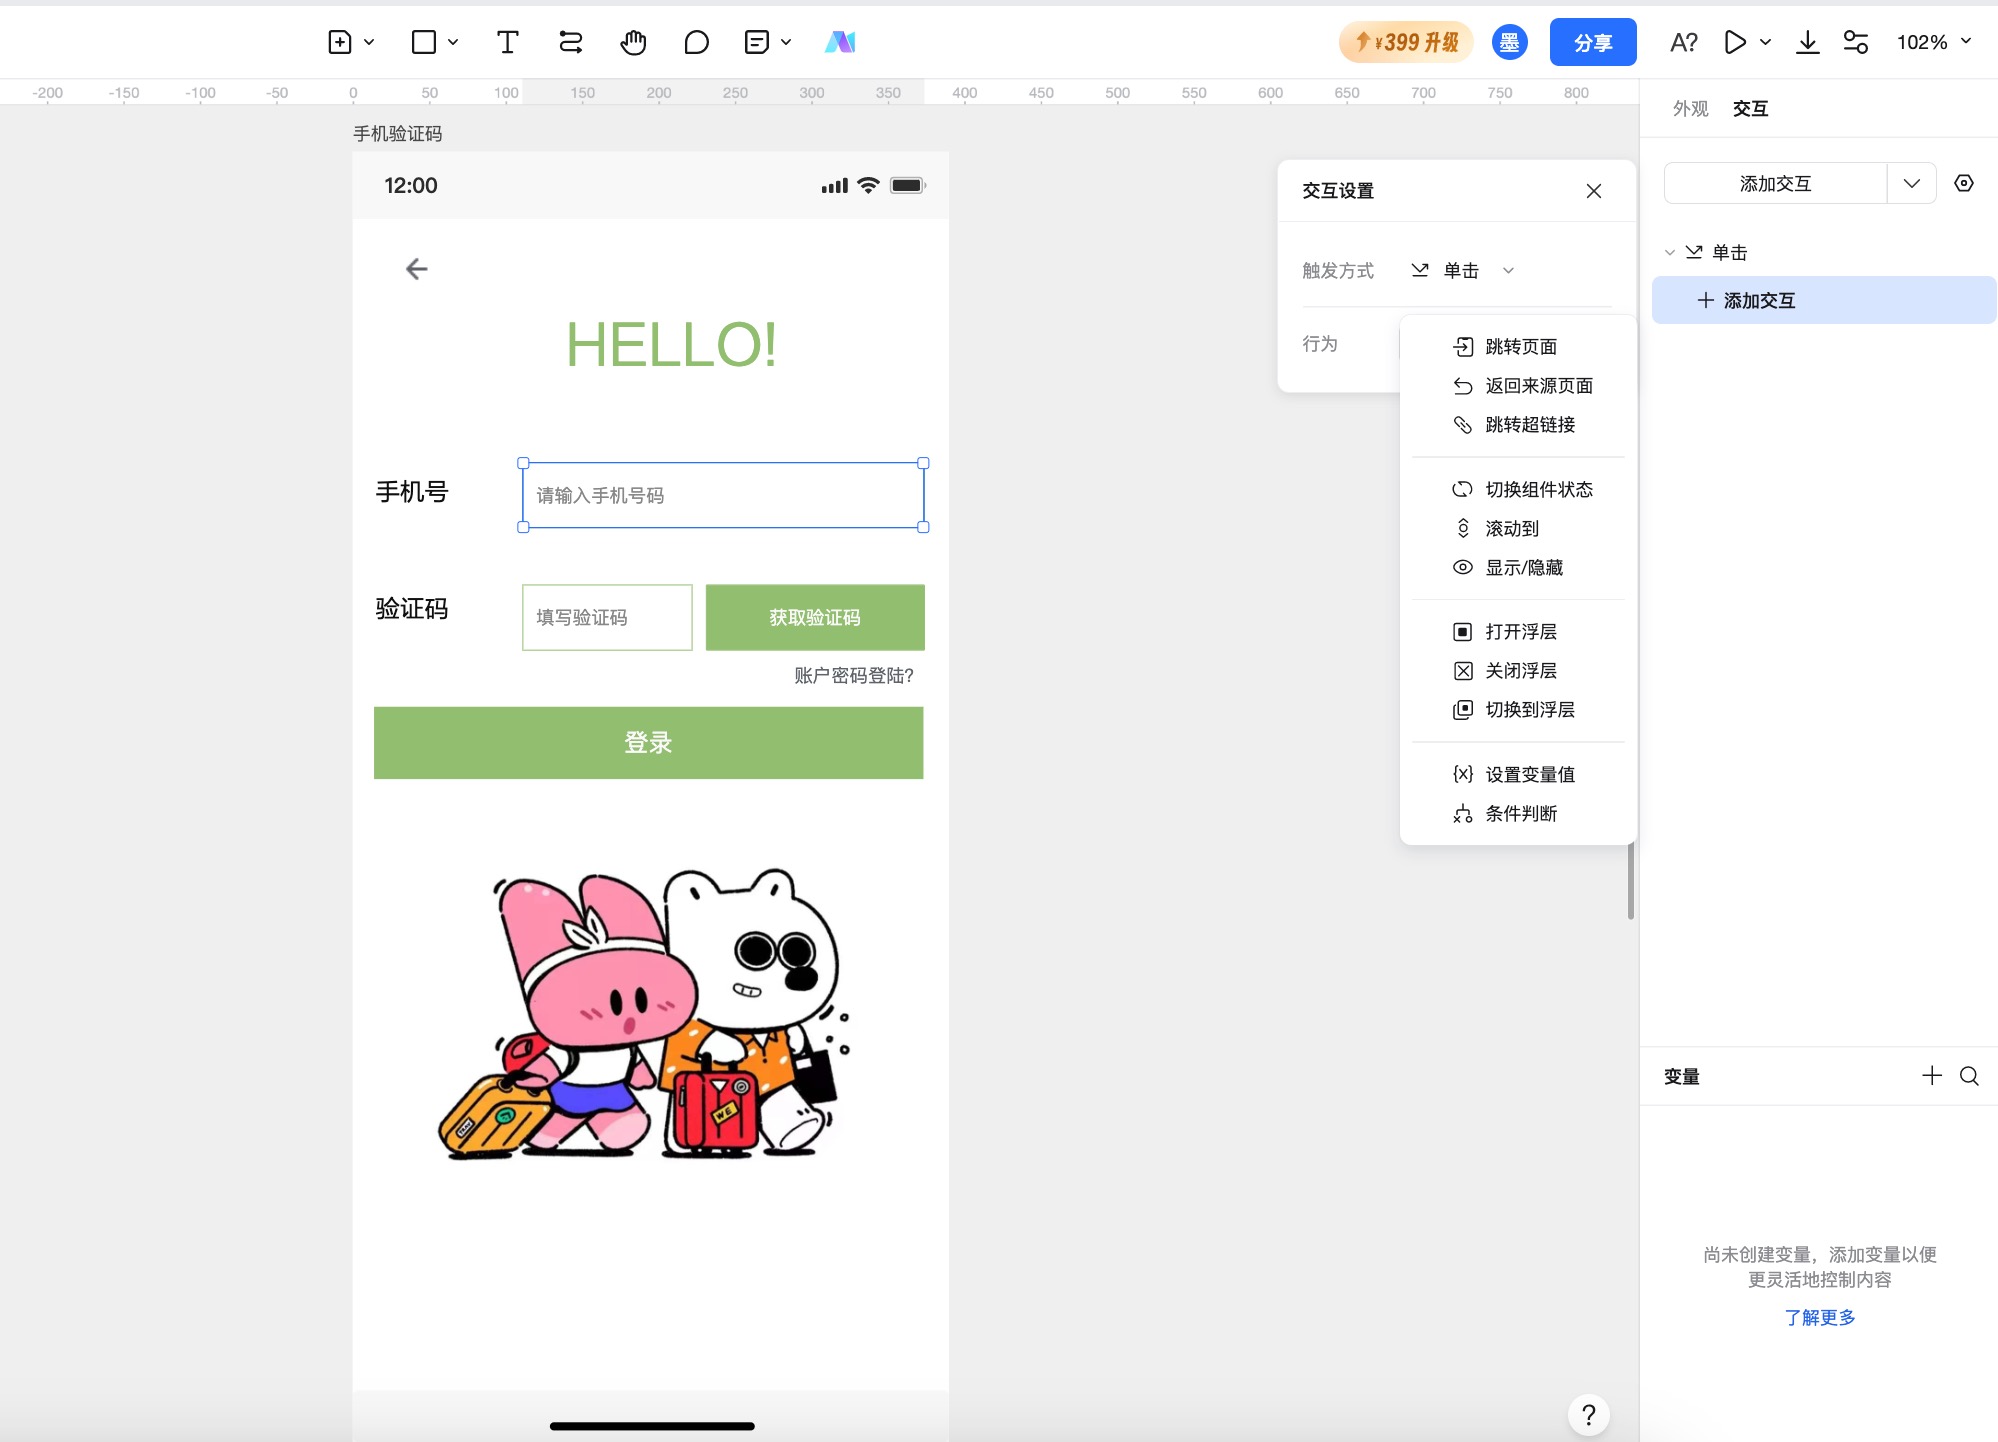Activate the hand pan tool

[633, 42]
